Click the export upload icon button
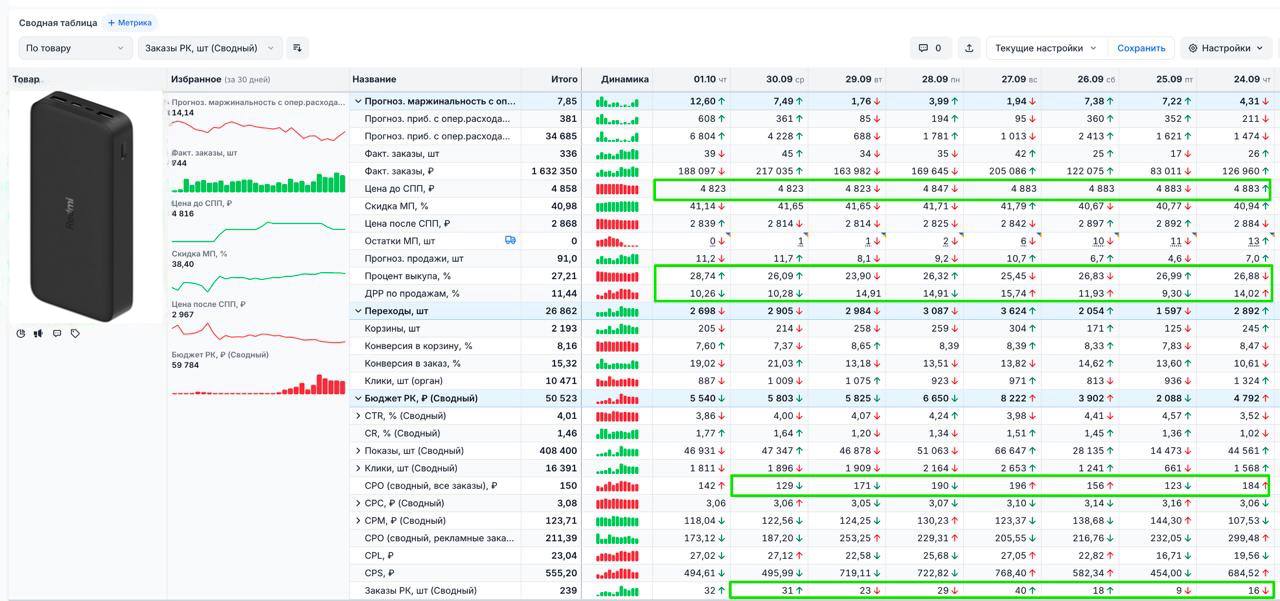 coord(969,48)
